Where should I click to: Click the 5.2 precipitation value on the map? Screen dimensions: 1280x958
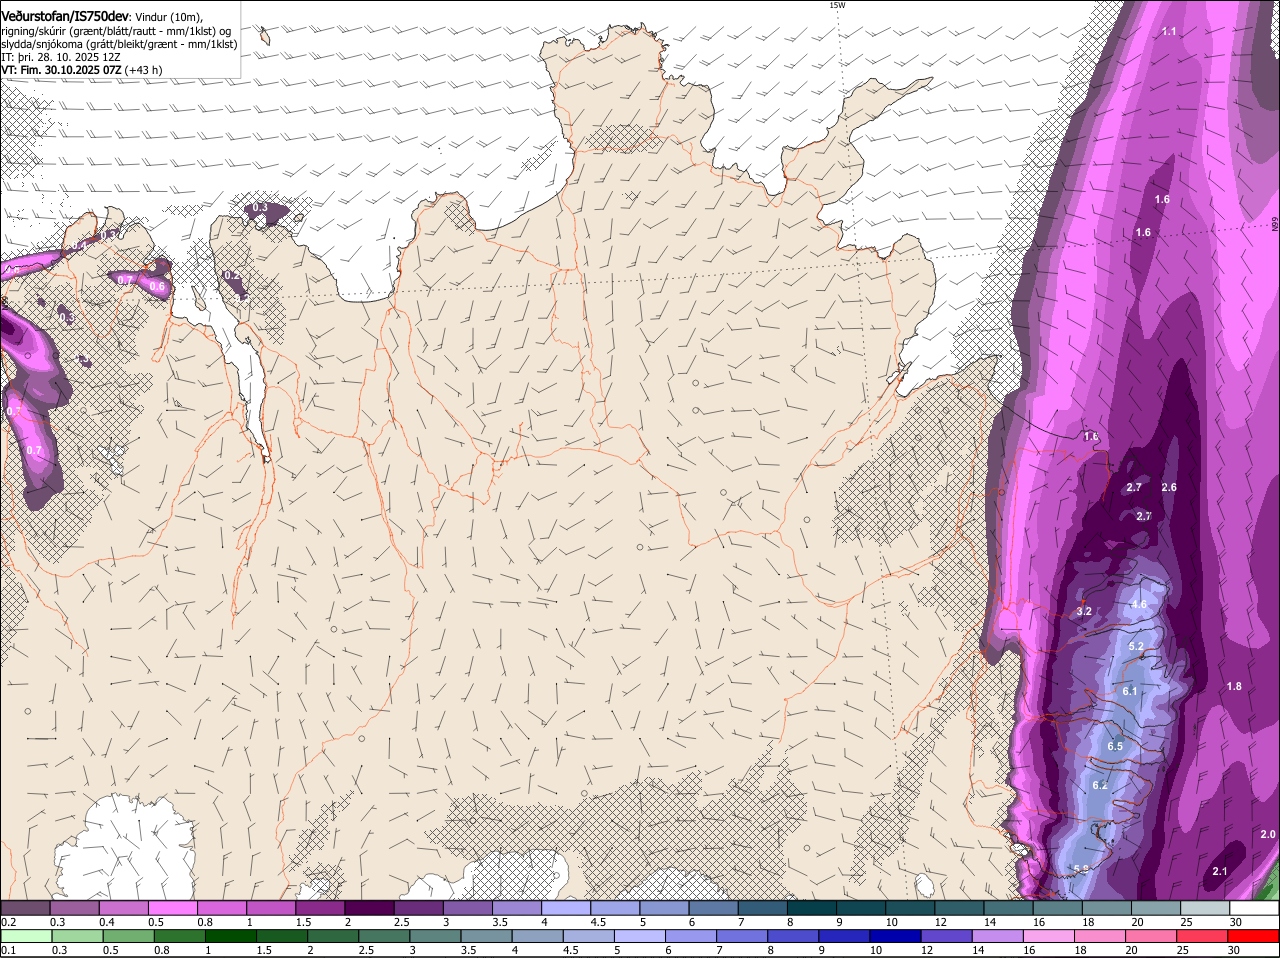pyautogui.click(x=1136, y=647)
